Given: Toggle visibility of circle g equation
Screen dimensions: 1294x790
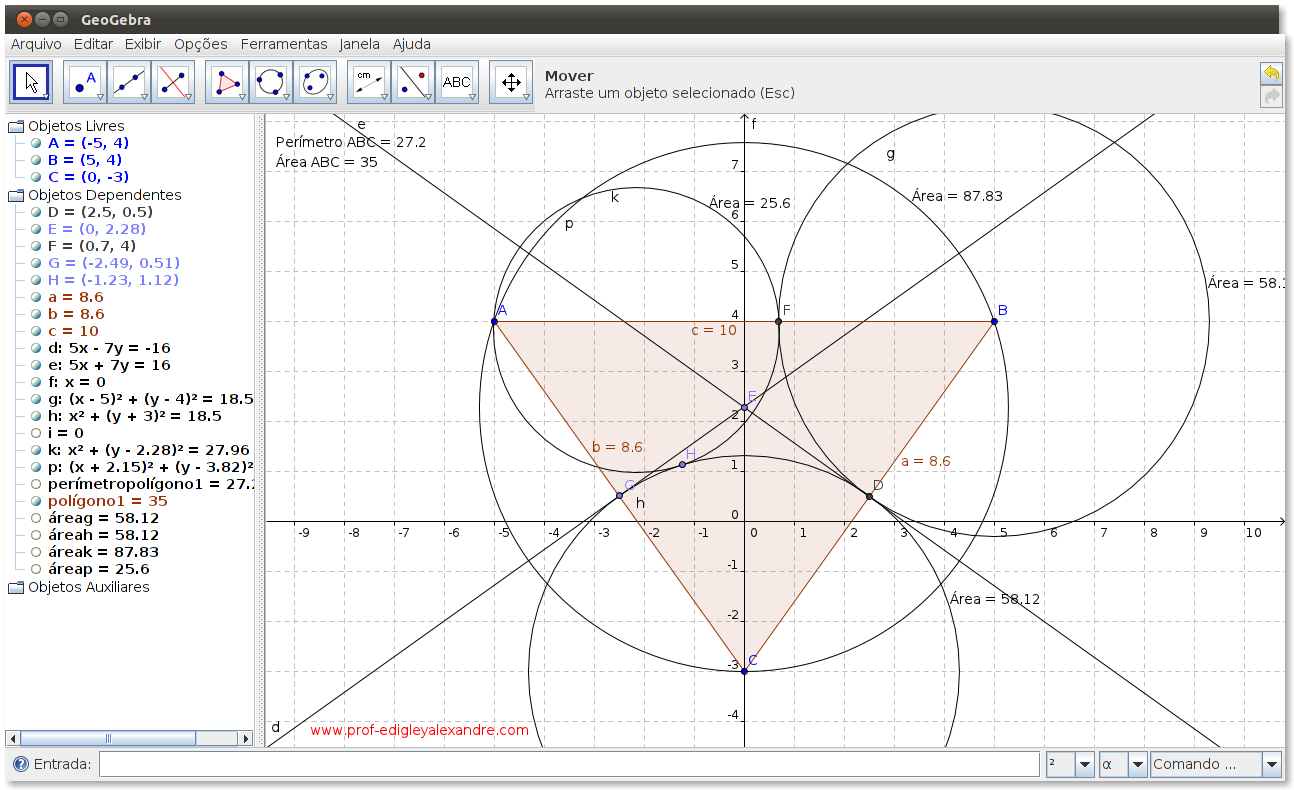Looking at the screenshot, I should pos(36,399).
